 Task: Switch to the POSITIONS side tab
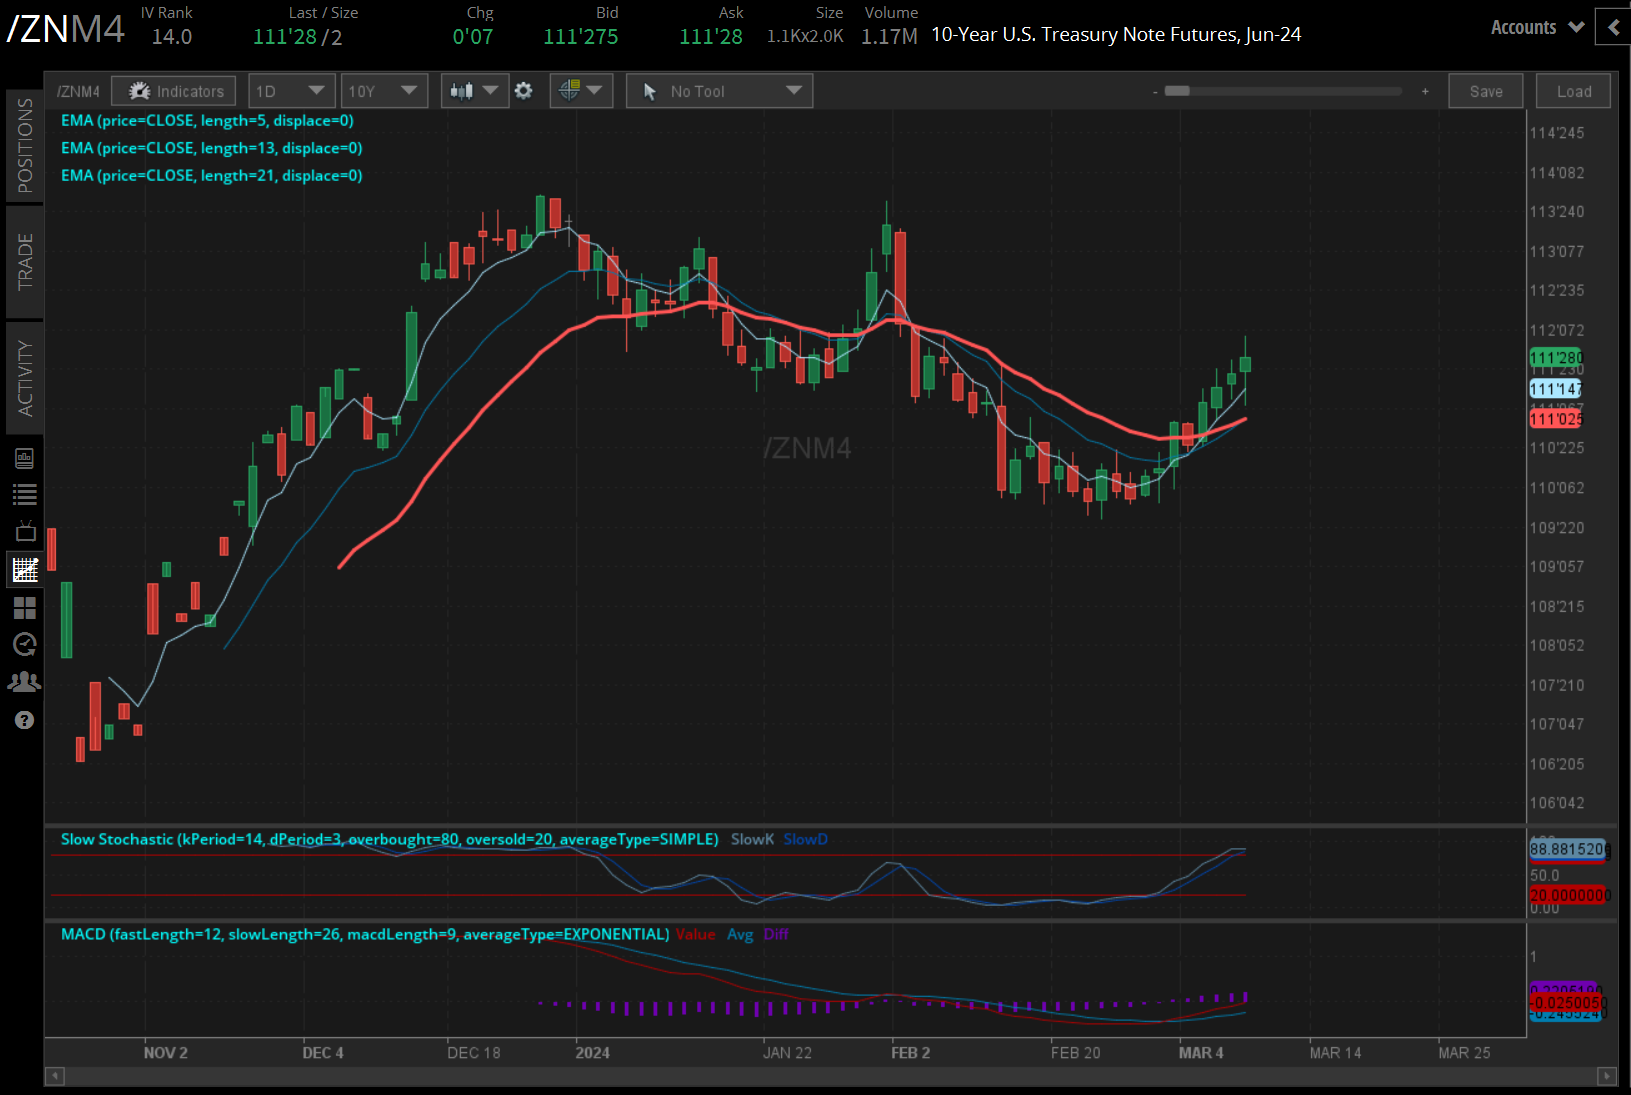pyautogui.click(x=25, y=146)
